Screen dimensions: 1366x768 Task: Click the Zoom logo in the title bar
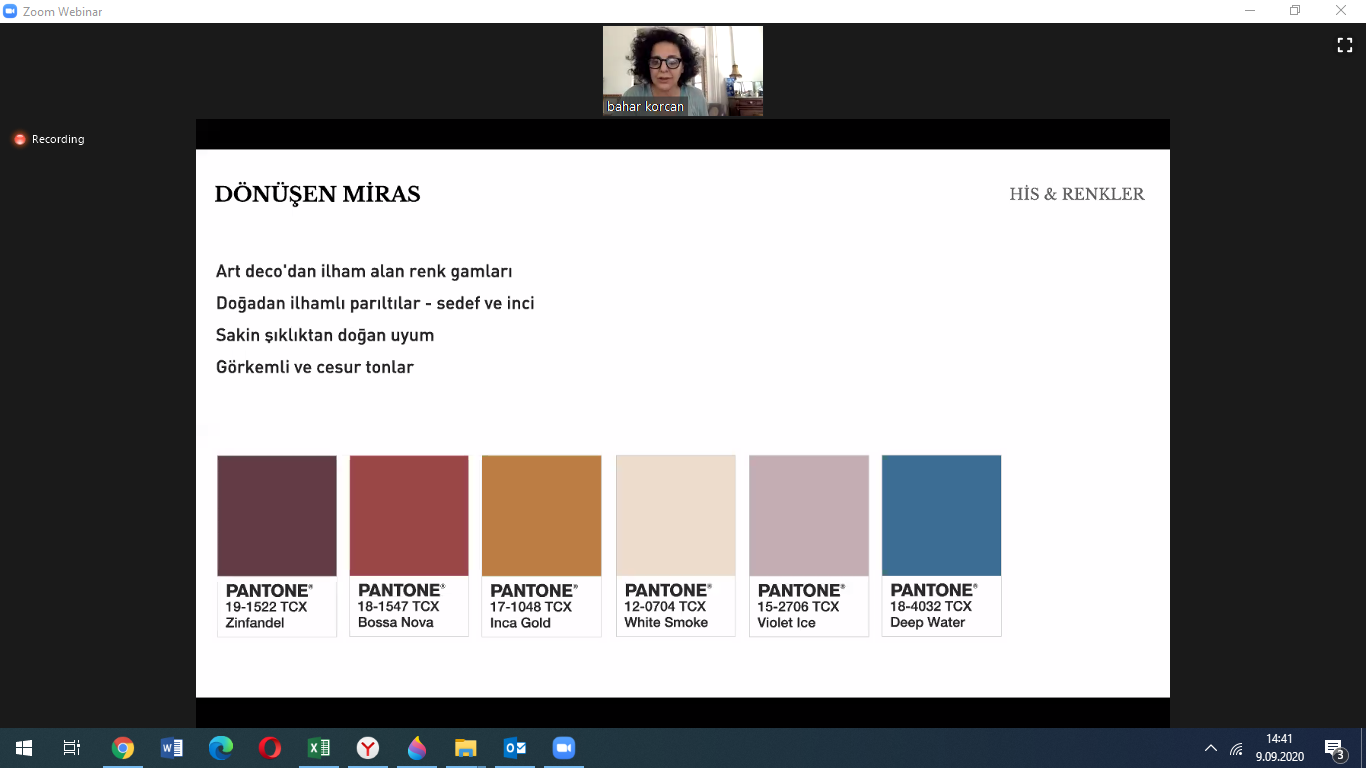click(10, 11)
